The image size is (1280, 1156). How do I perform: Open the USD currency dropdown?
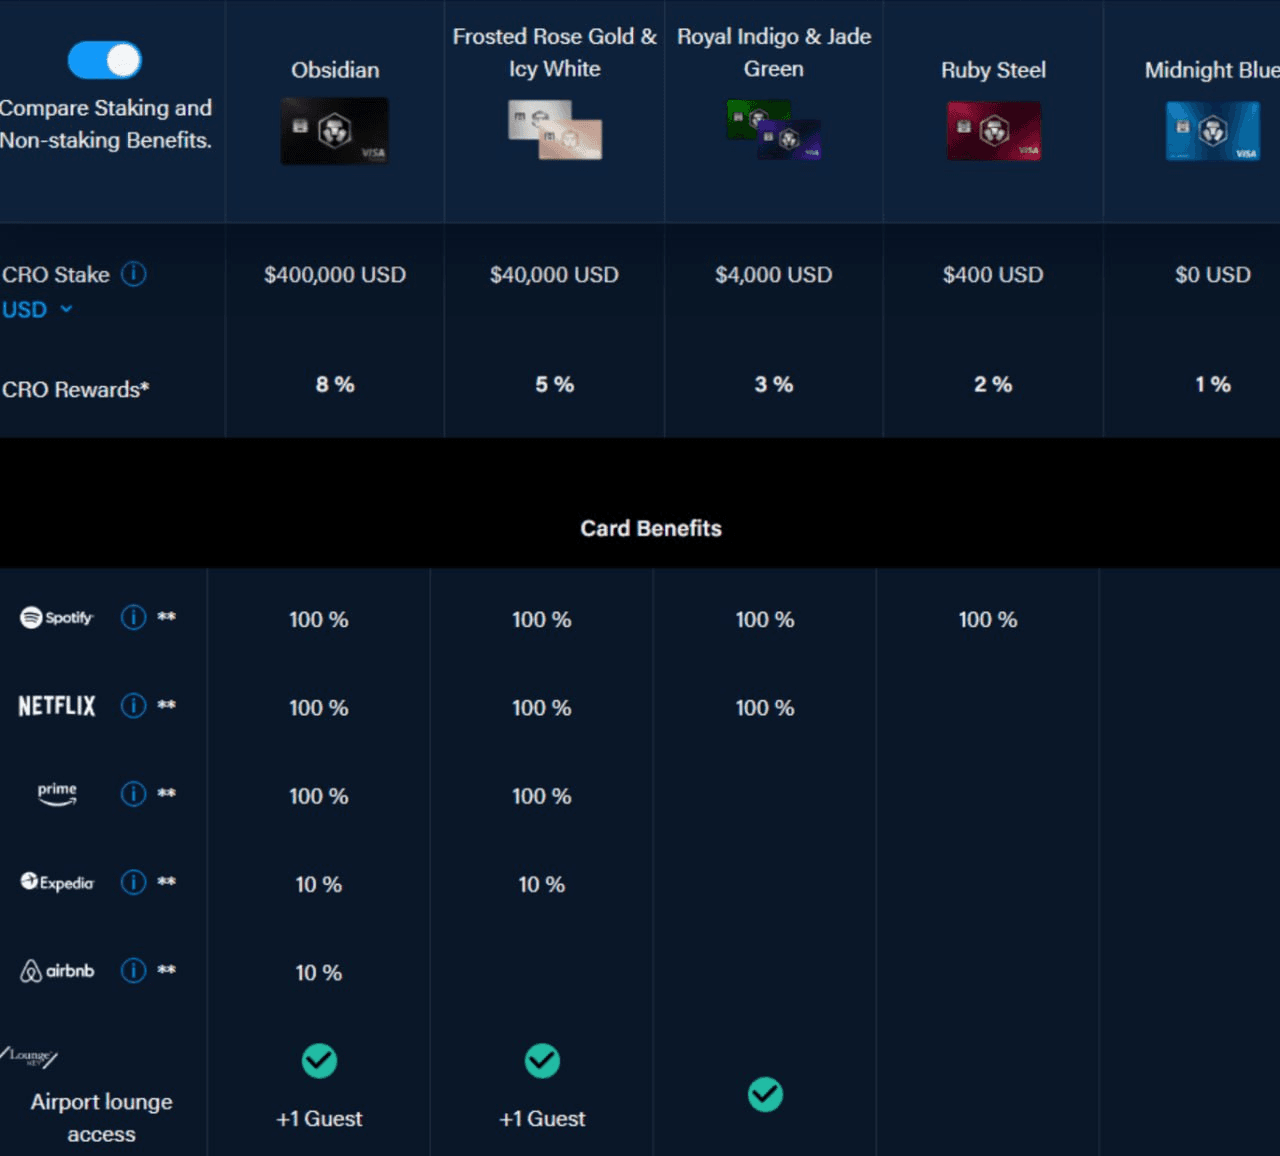tap(37, 310)
